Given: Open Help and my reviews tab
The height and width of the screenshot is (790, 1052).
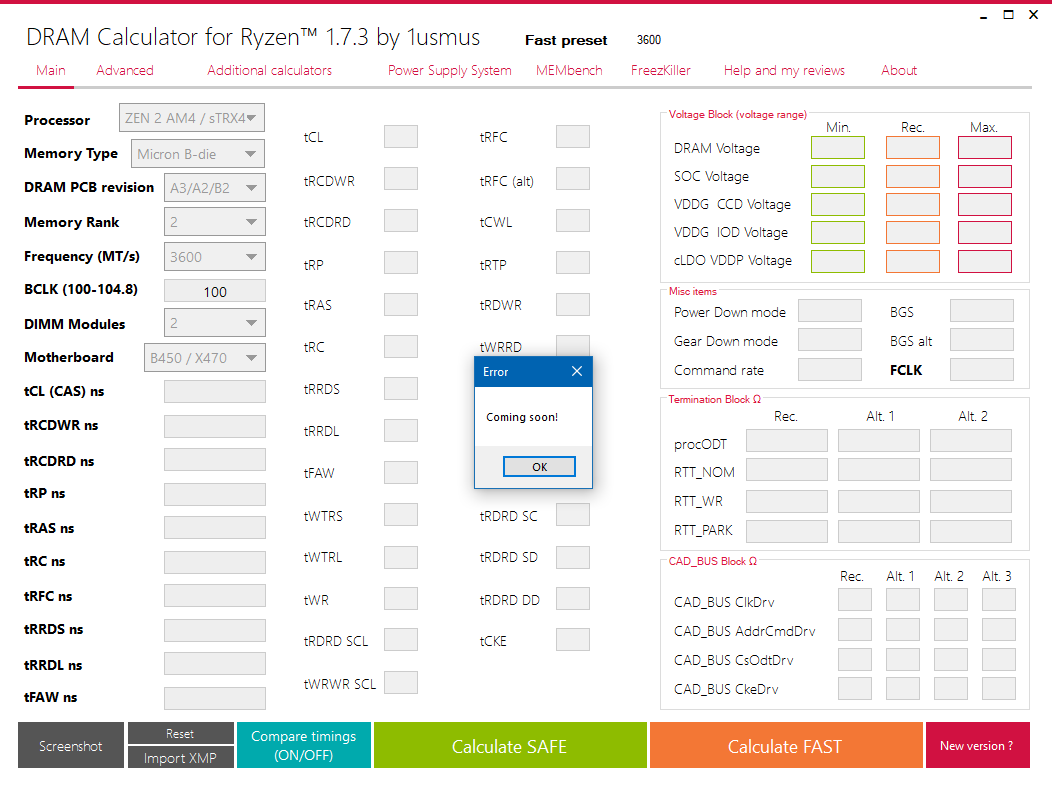Looking at the screenshot, I should pos(784,70).
